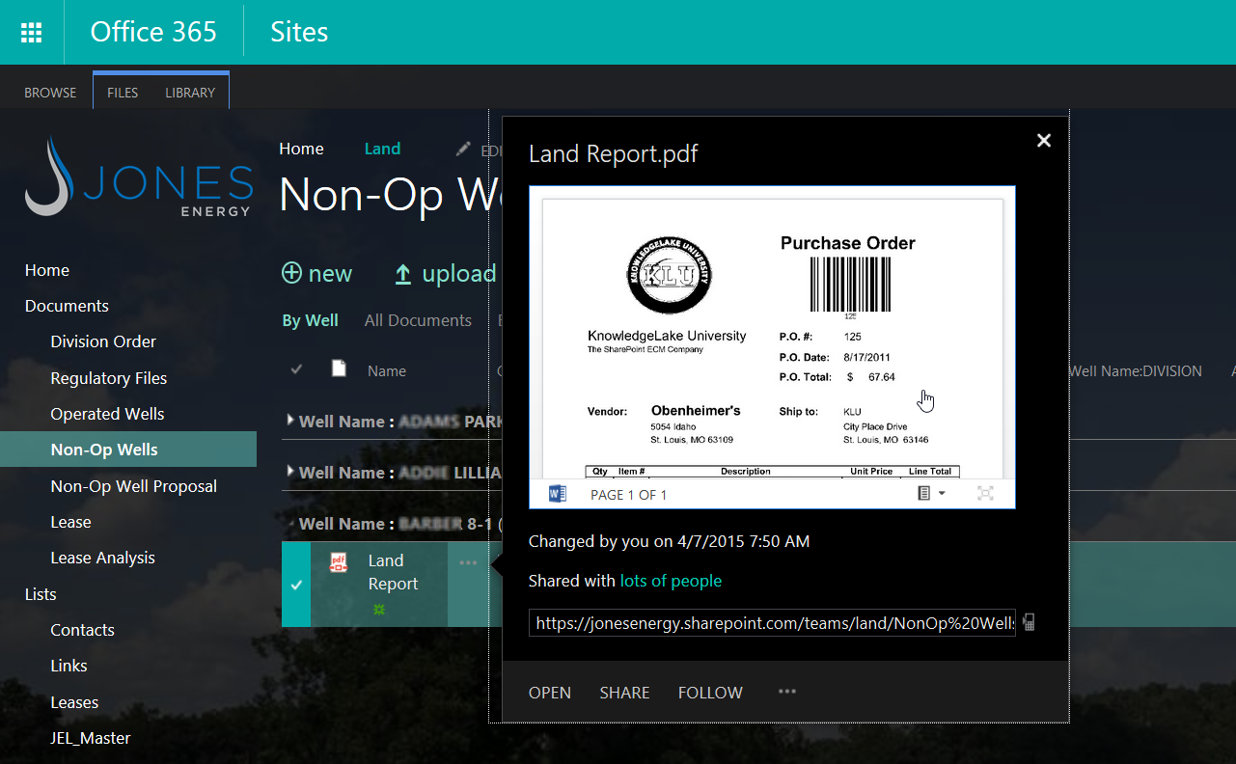This screenshot has height=764, width=1236.
Task: Open Lease in the left navigation
Action: [x=71, y=522]
